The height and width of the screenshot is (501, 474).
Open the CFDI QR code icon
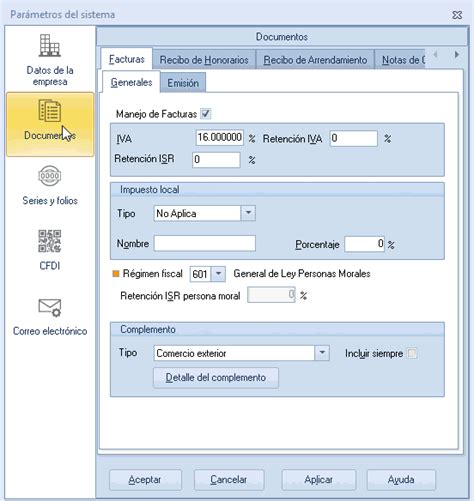coord(50,241)
